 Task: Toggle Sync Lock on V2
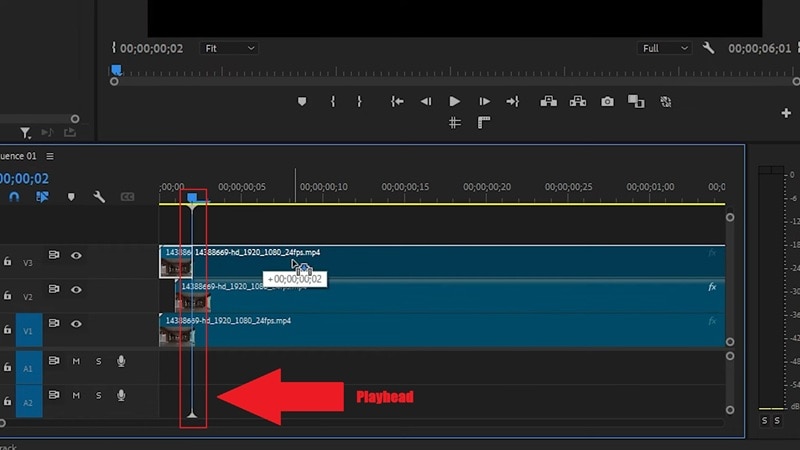click(54, 289)
